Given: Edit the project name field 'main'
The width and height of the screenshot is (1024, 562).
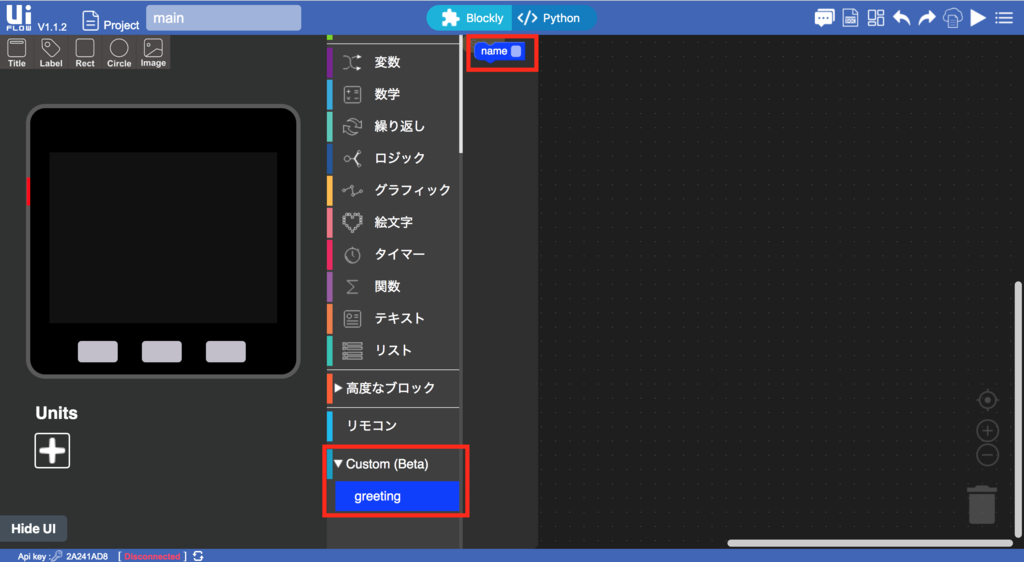Looking at the screenshot, I should [x=223, y=18].
